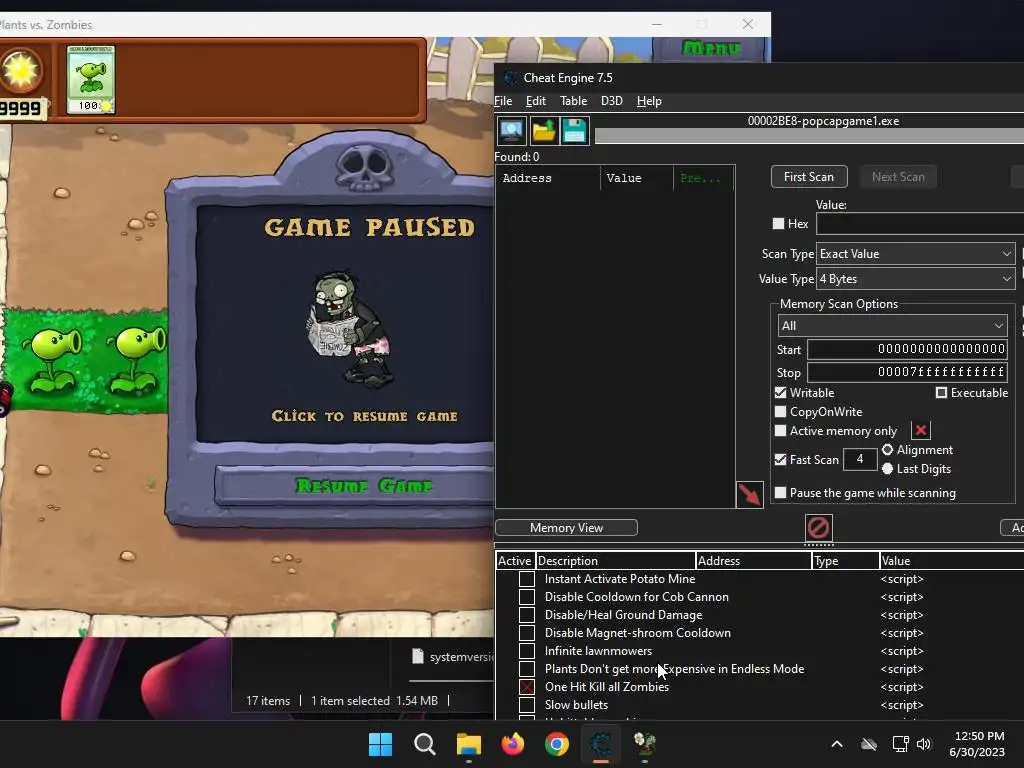Click the cloud sync tray icon
This screenshot has width=1024, height=768.
(869, 744)
